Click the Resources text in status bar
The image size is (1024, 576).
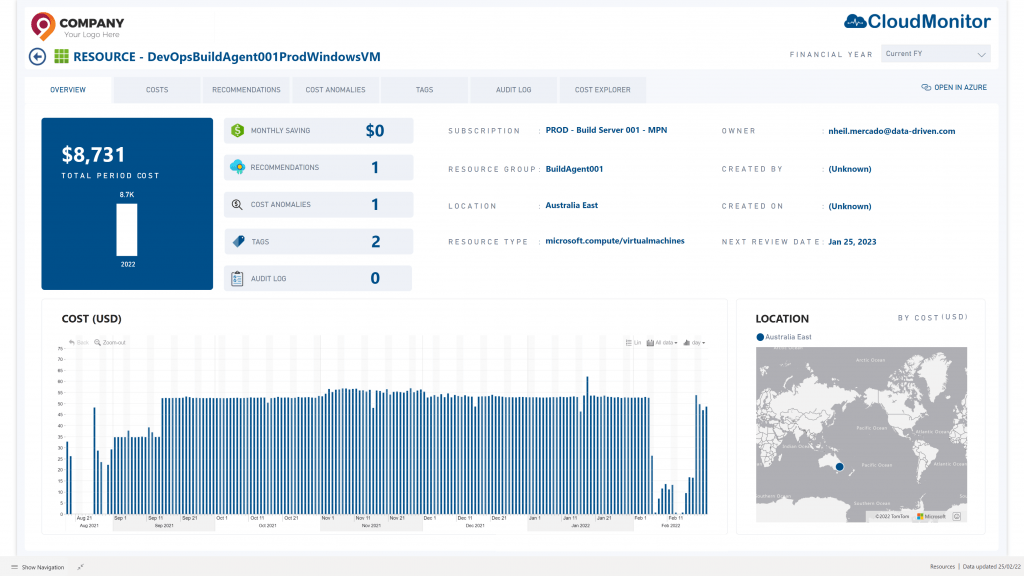[942, 567]
